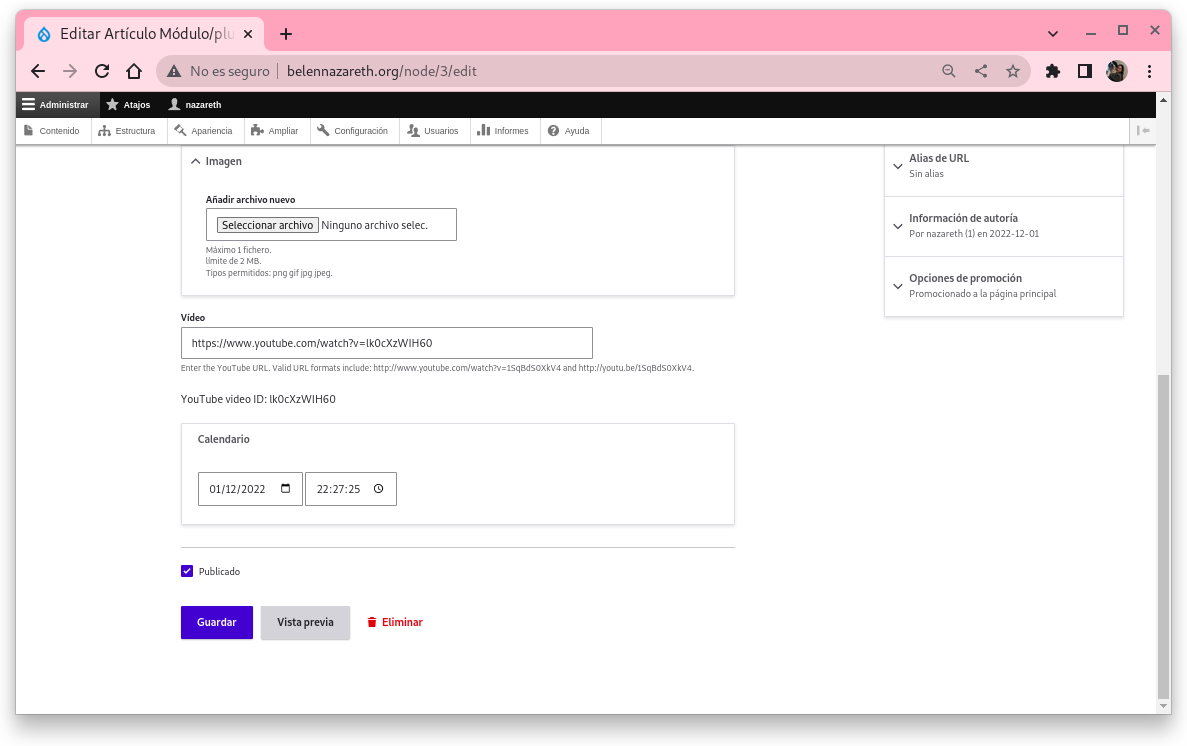Open the browser extensions puzzle icon
The height and width of the screenshot is (746, 1187).
coord(1052,71)
